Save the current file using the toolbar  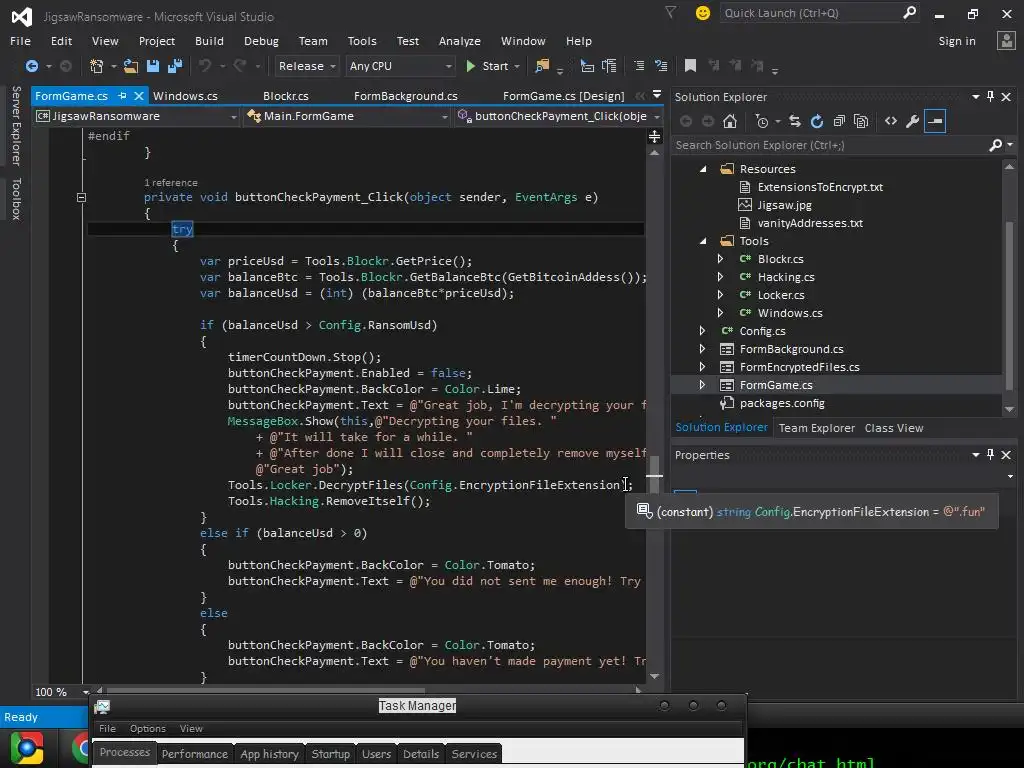point(153,66)
